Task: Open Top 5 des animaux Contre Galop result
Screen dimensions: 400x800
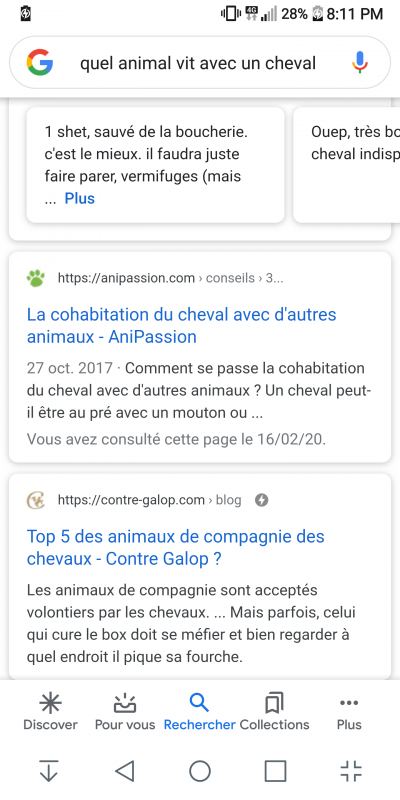Action: 176,548
